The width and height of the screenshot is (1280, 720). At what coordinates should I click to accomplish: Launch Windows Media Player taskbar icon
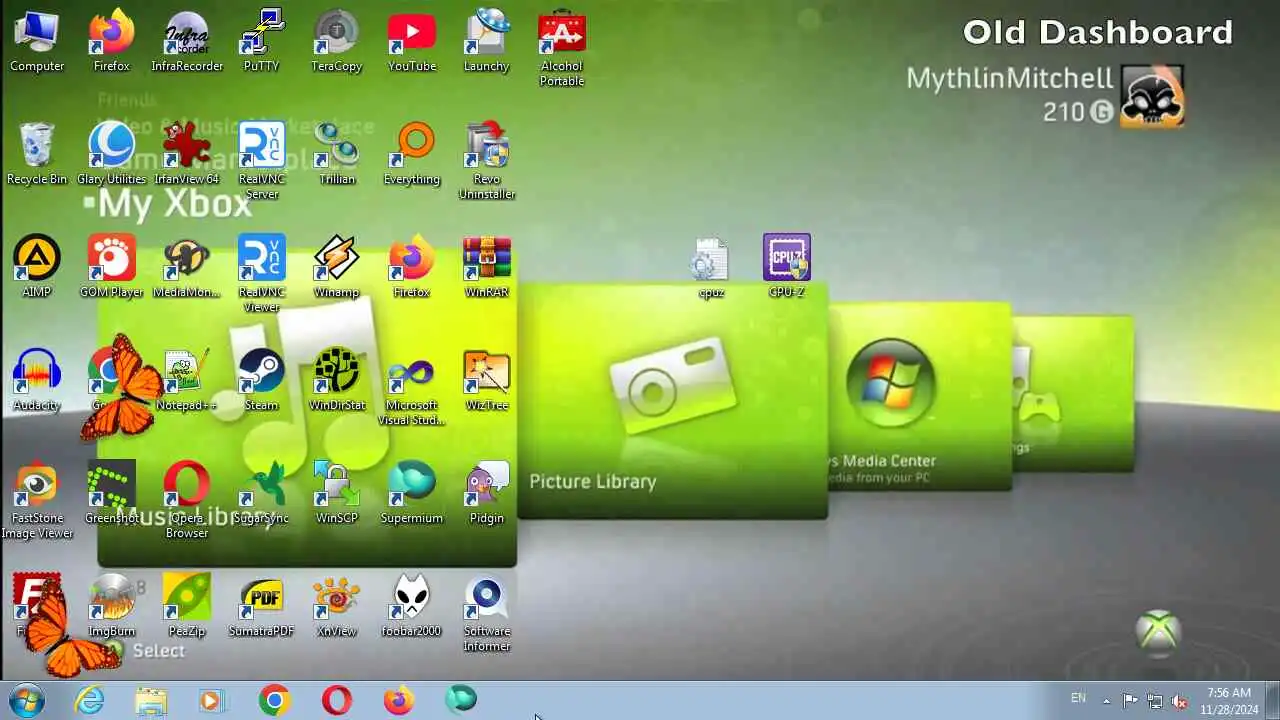(212, 701)
